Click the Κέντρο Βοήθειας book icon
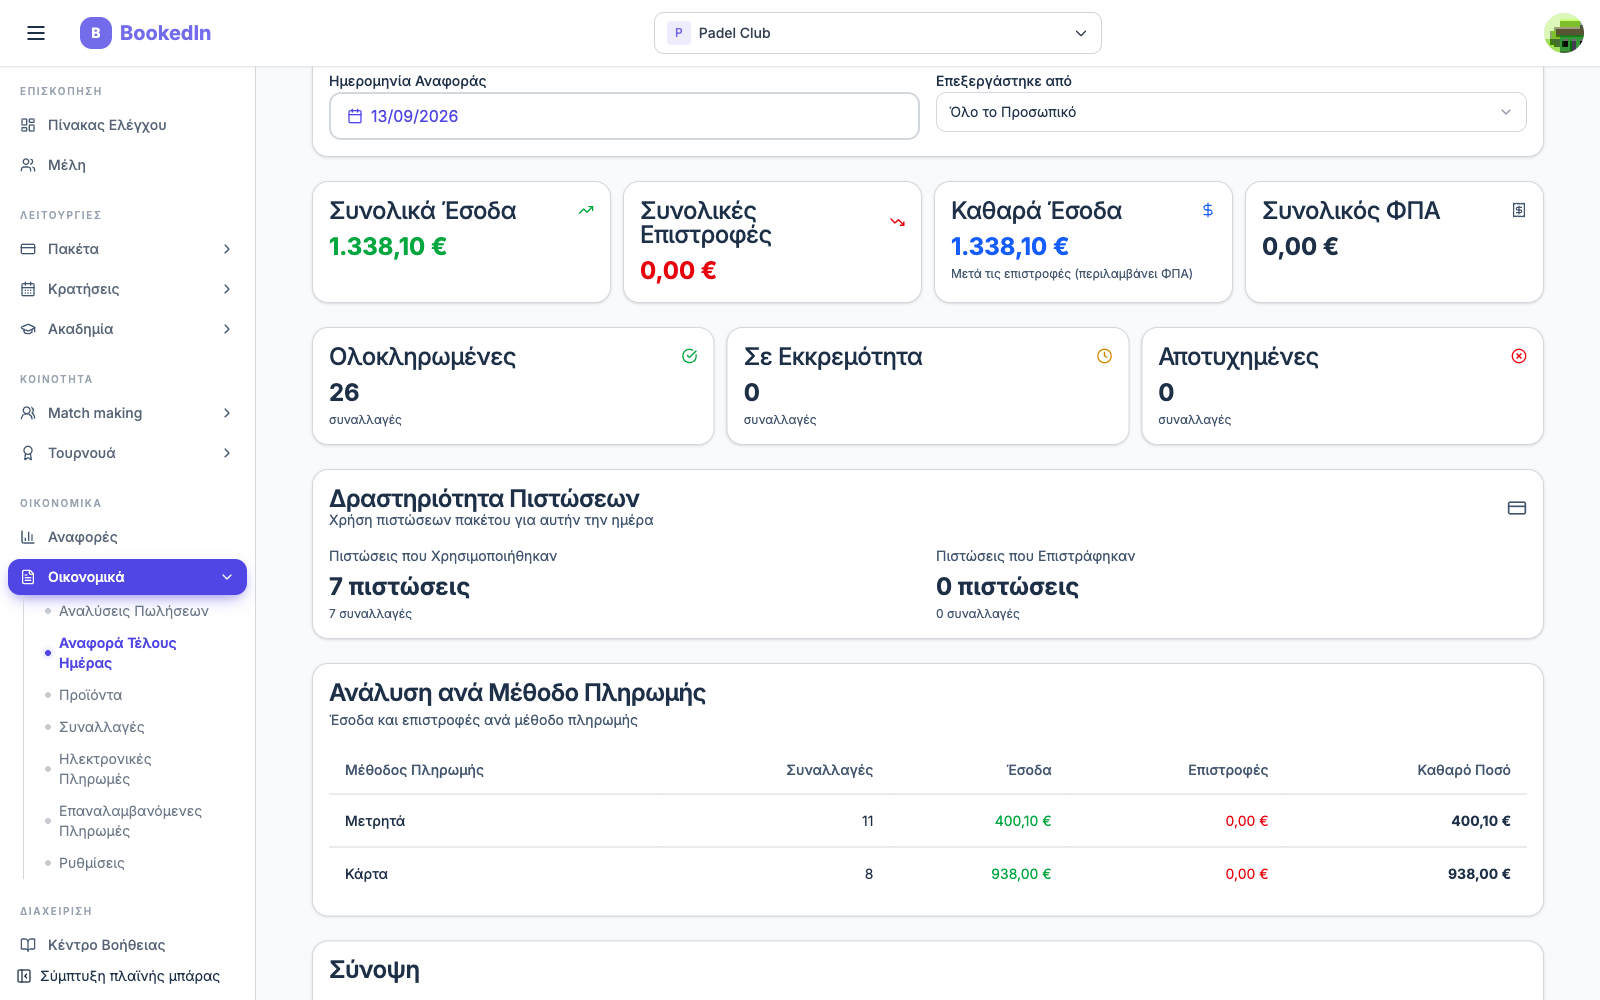 tap(28, 945)
